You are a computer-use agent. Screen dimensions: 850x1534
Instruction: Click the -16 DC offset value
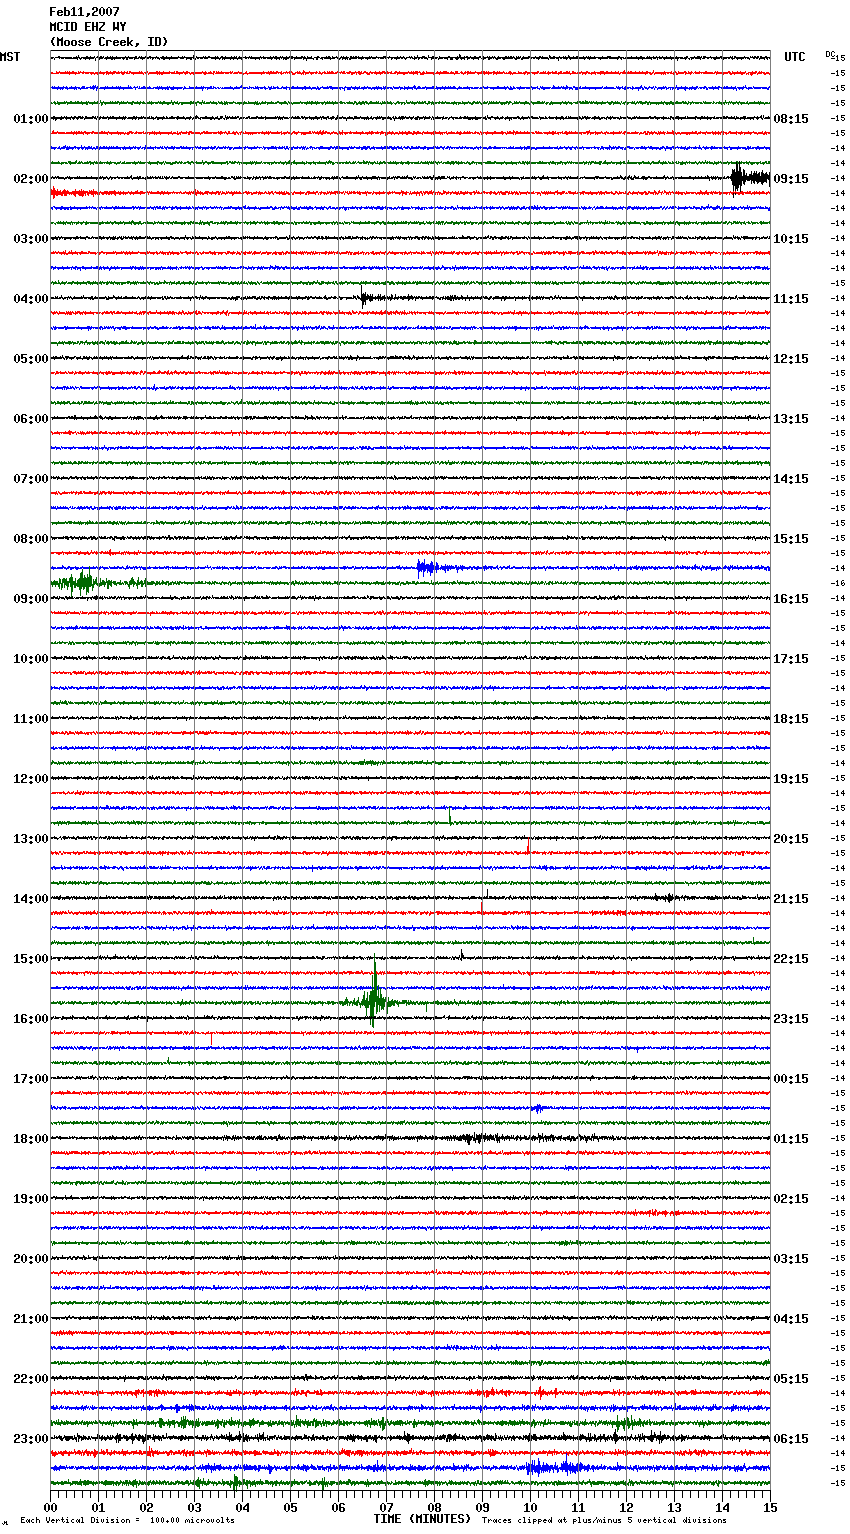click(x=838, y=583)
